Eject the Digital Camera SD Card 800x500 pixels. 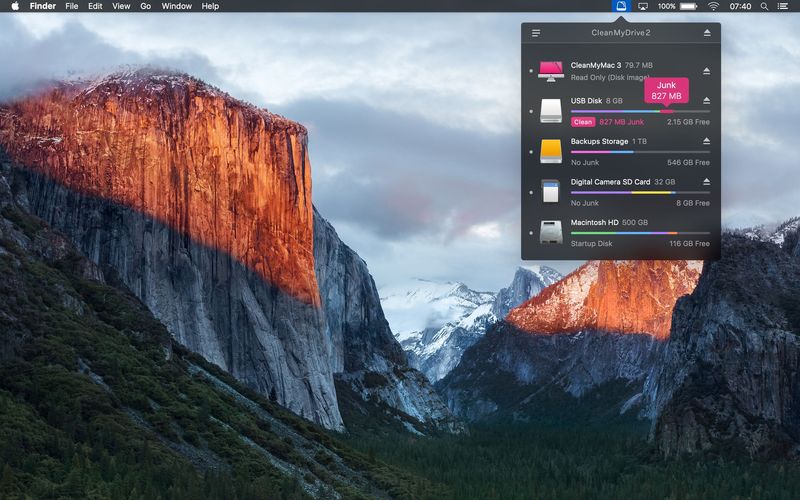click(x=706, y=181)
